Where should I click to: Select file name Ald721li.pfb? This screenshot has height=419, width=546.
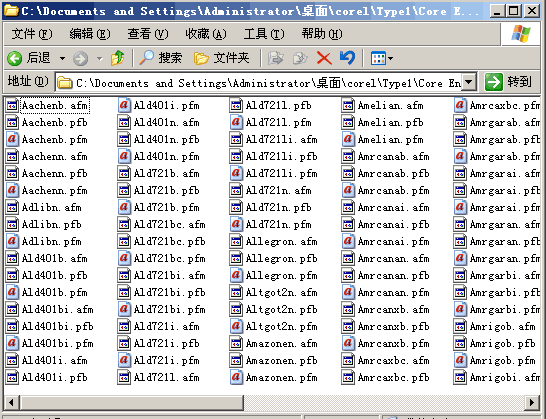[281, 157]
